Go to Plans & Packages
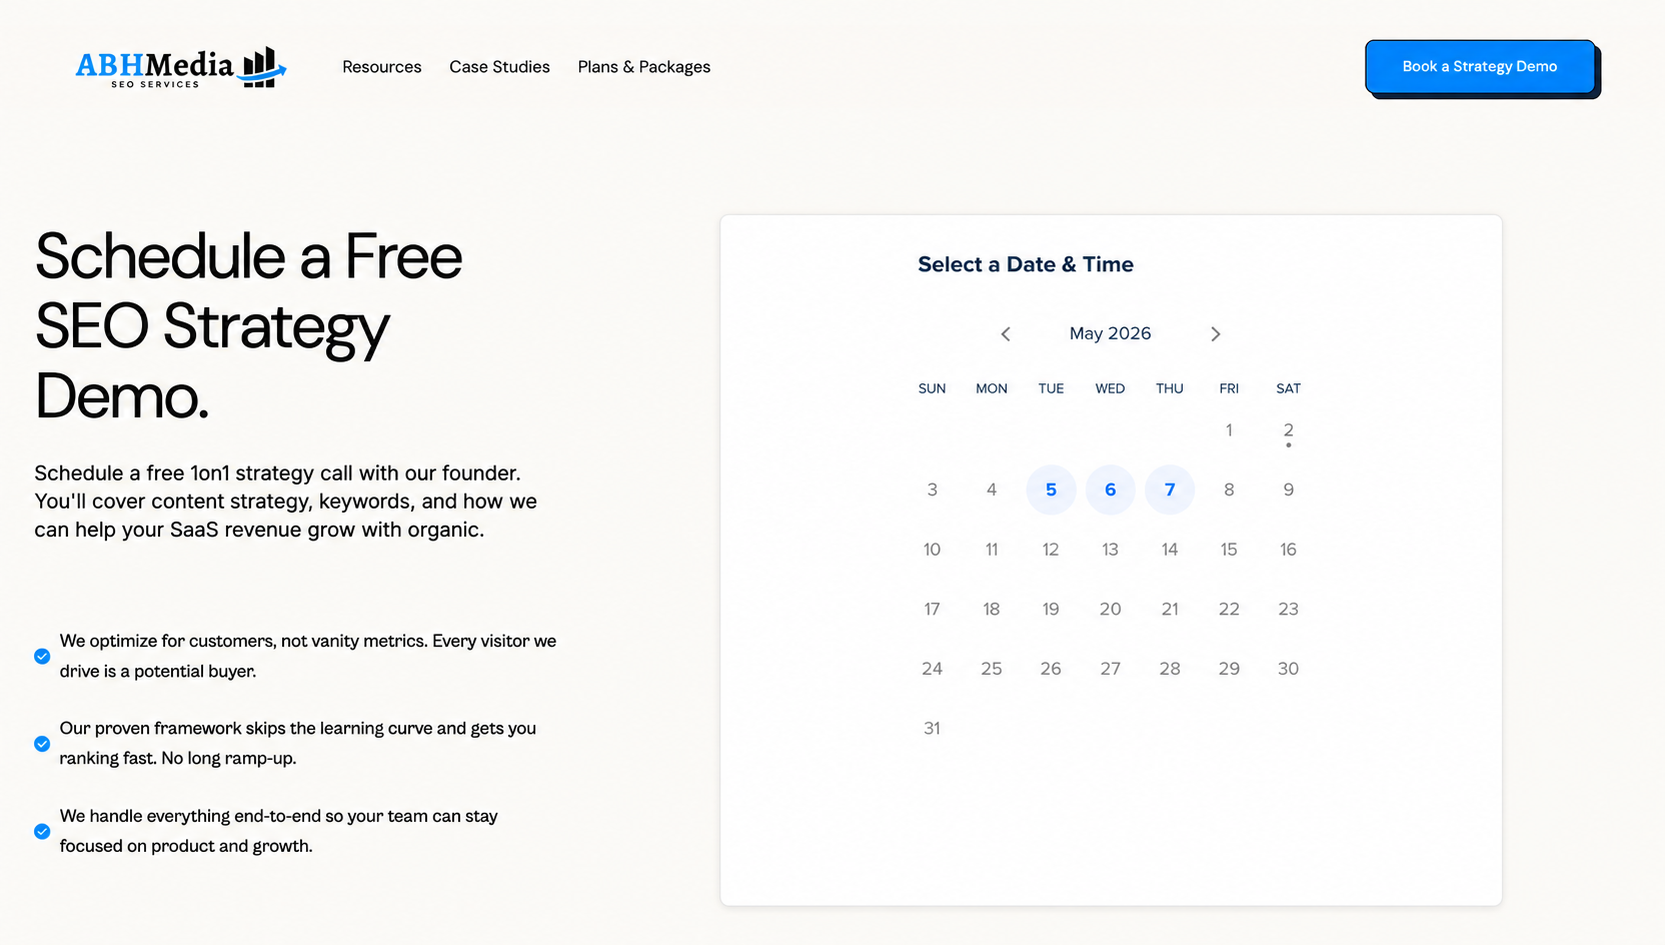1665x945 pixels. pos(644,67)
